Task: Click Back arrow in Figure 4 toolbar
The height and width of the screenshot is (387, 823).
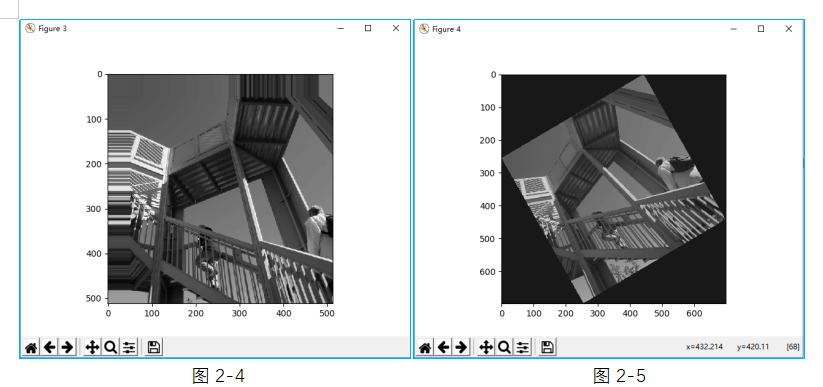Action: [x=444, y=347]
